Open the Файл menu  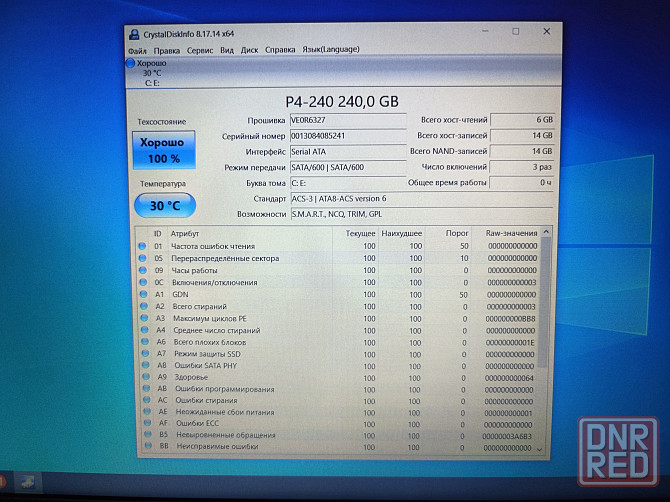click(137, 51)
